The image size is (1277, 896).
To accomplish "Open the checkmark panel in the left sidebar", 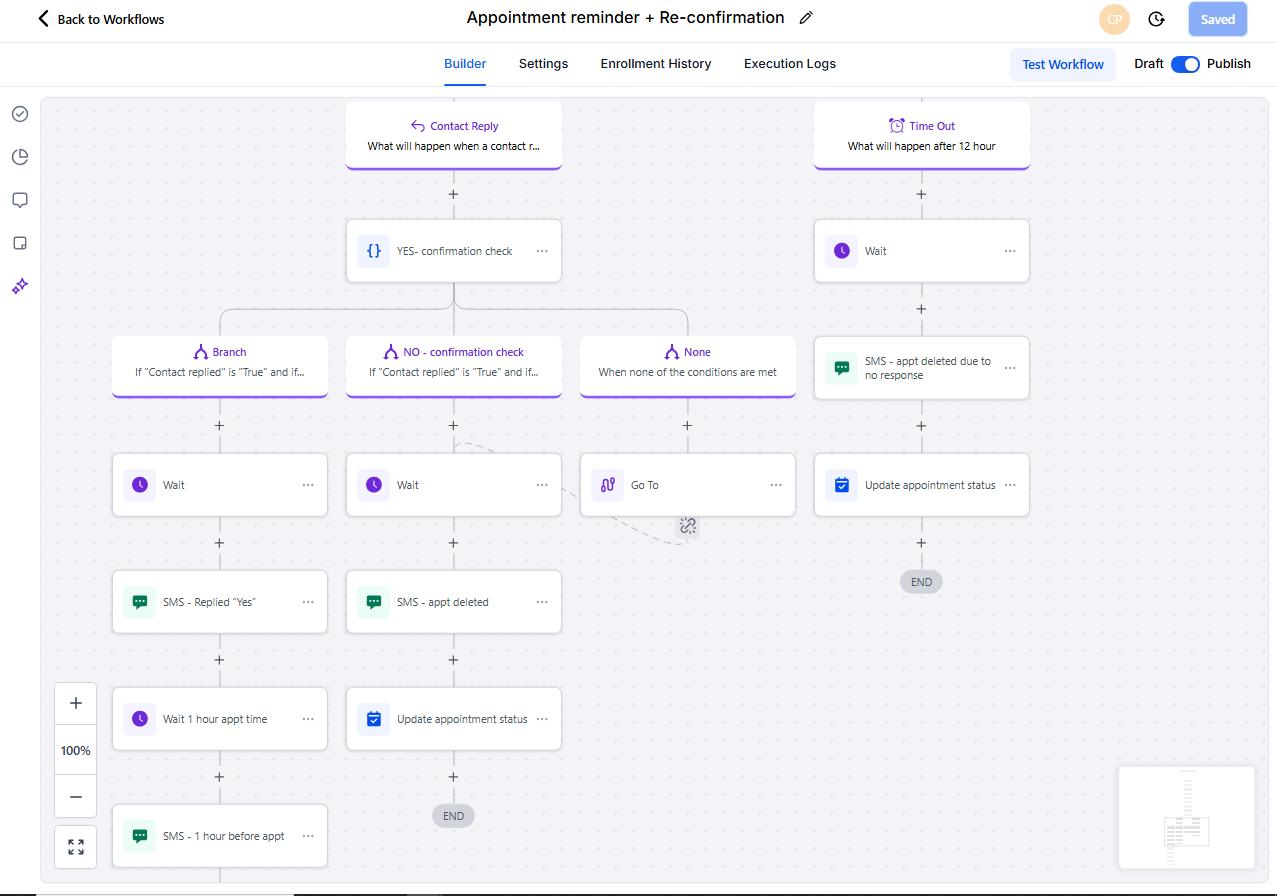I will [20, 114].
